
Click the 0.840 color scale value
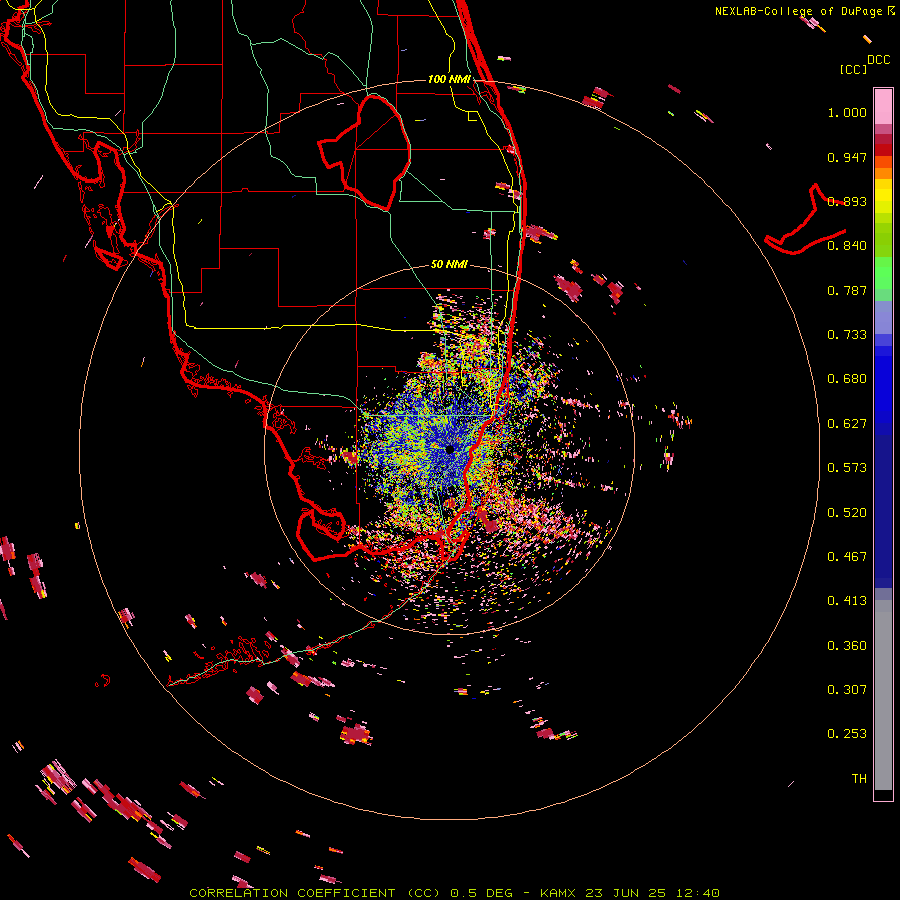tap(847, 246)
